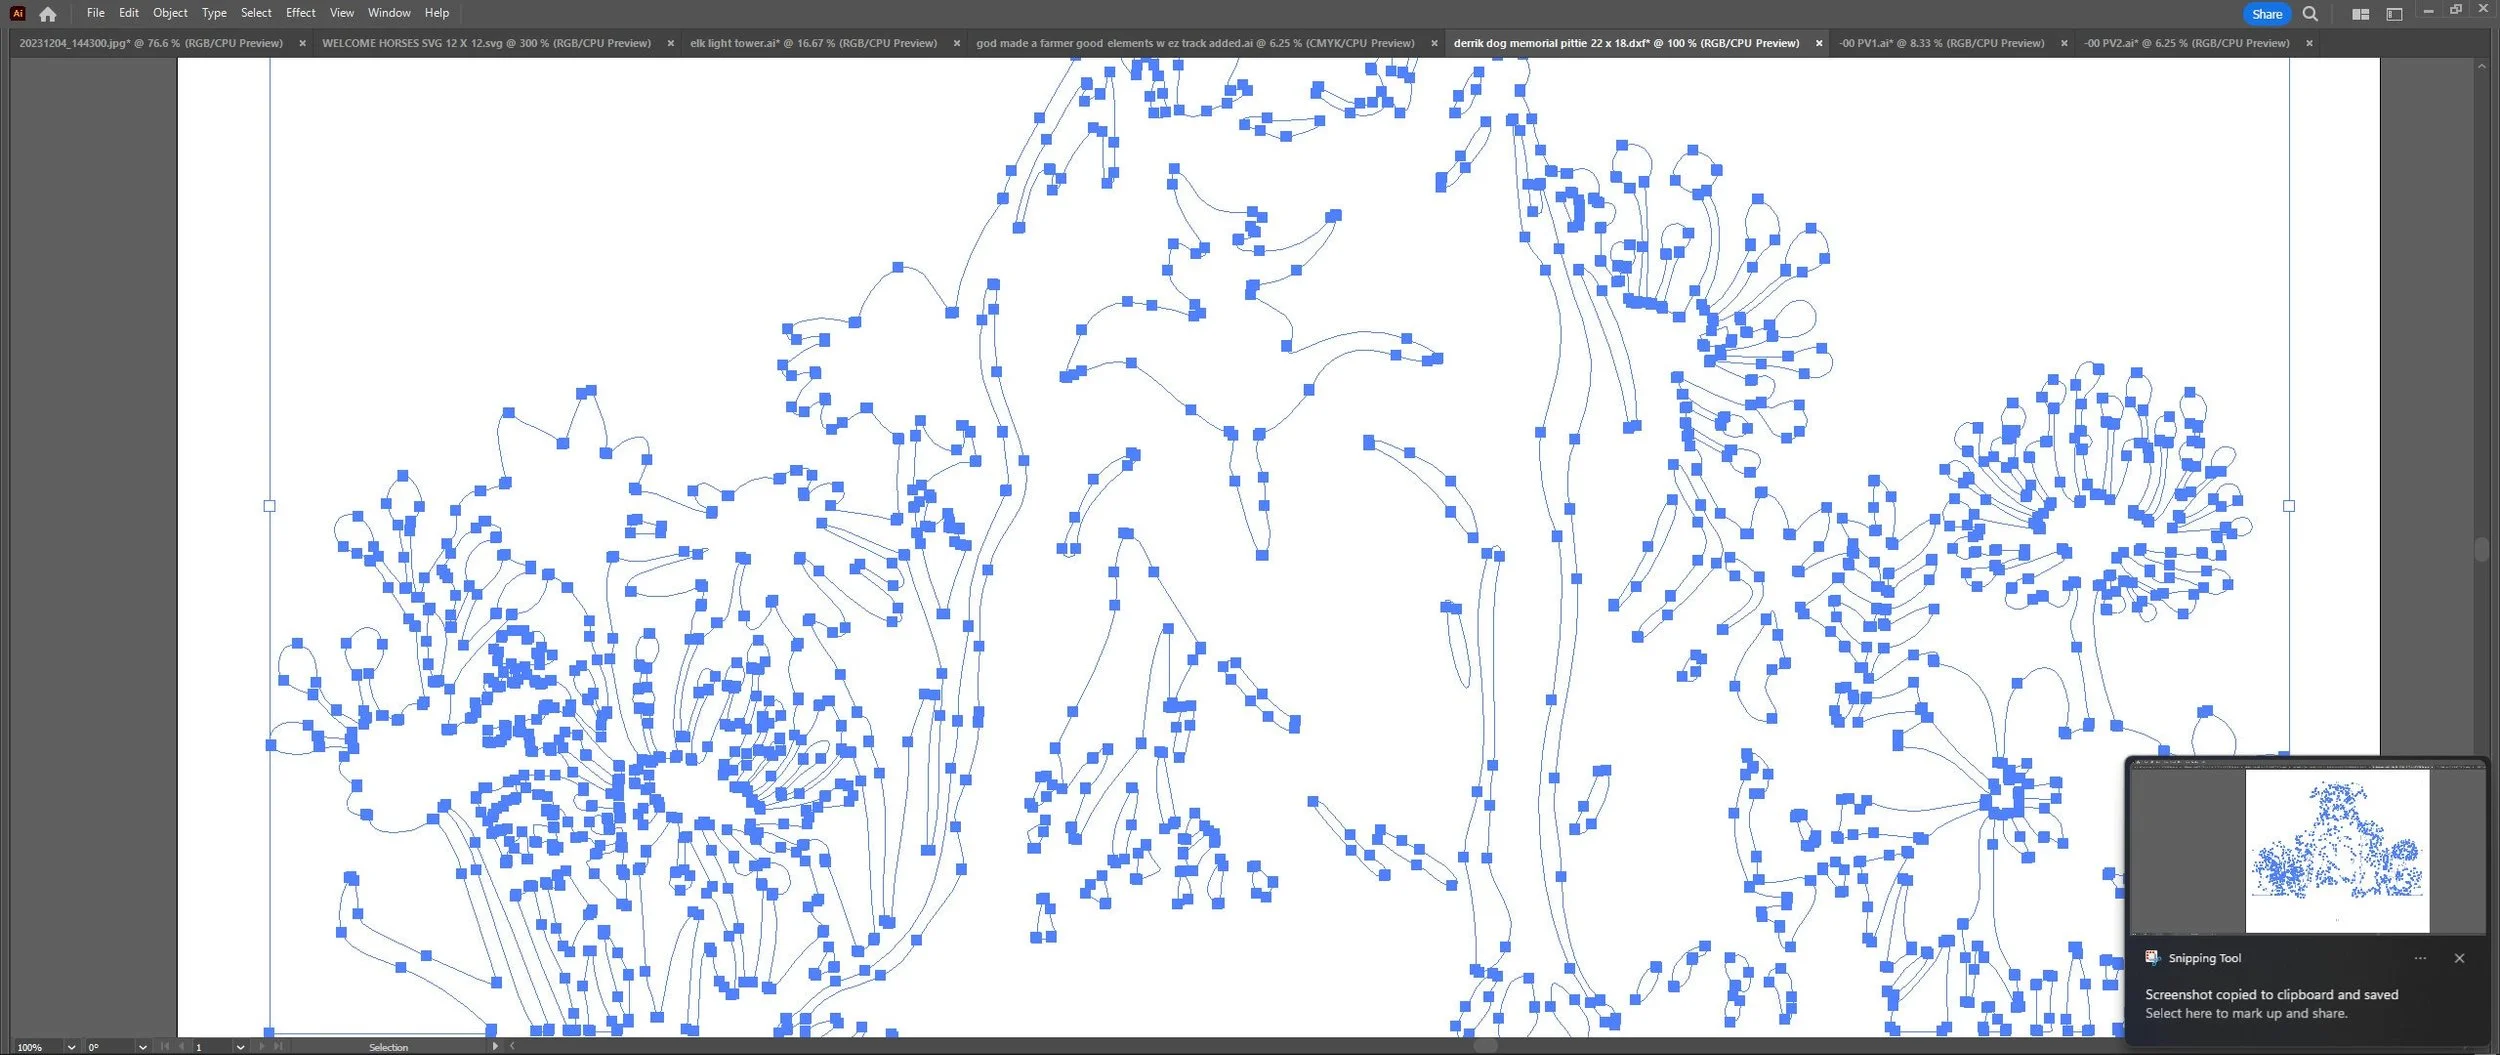
Task: Go to the last artboard
Action: (x=278, y=1046)
